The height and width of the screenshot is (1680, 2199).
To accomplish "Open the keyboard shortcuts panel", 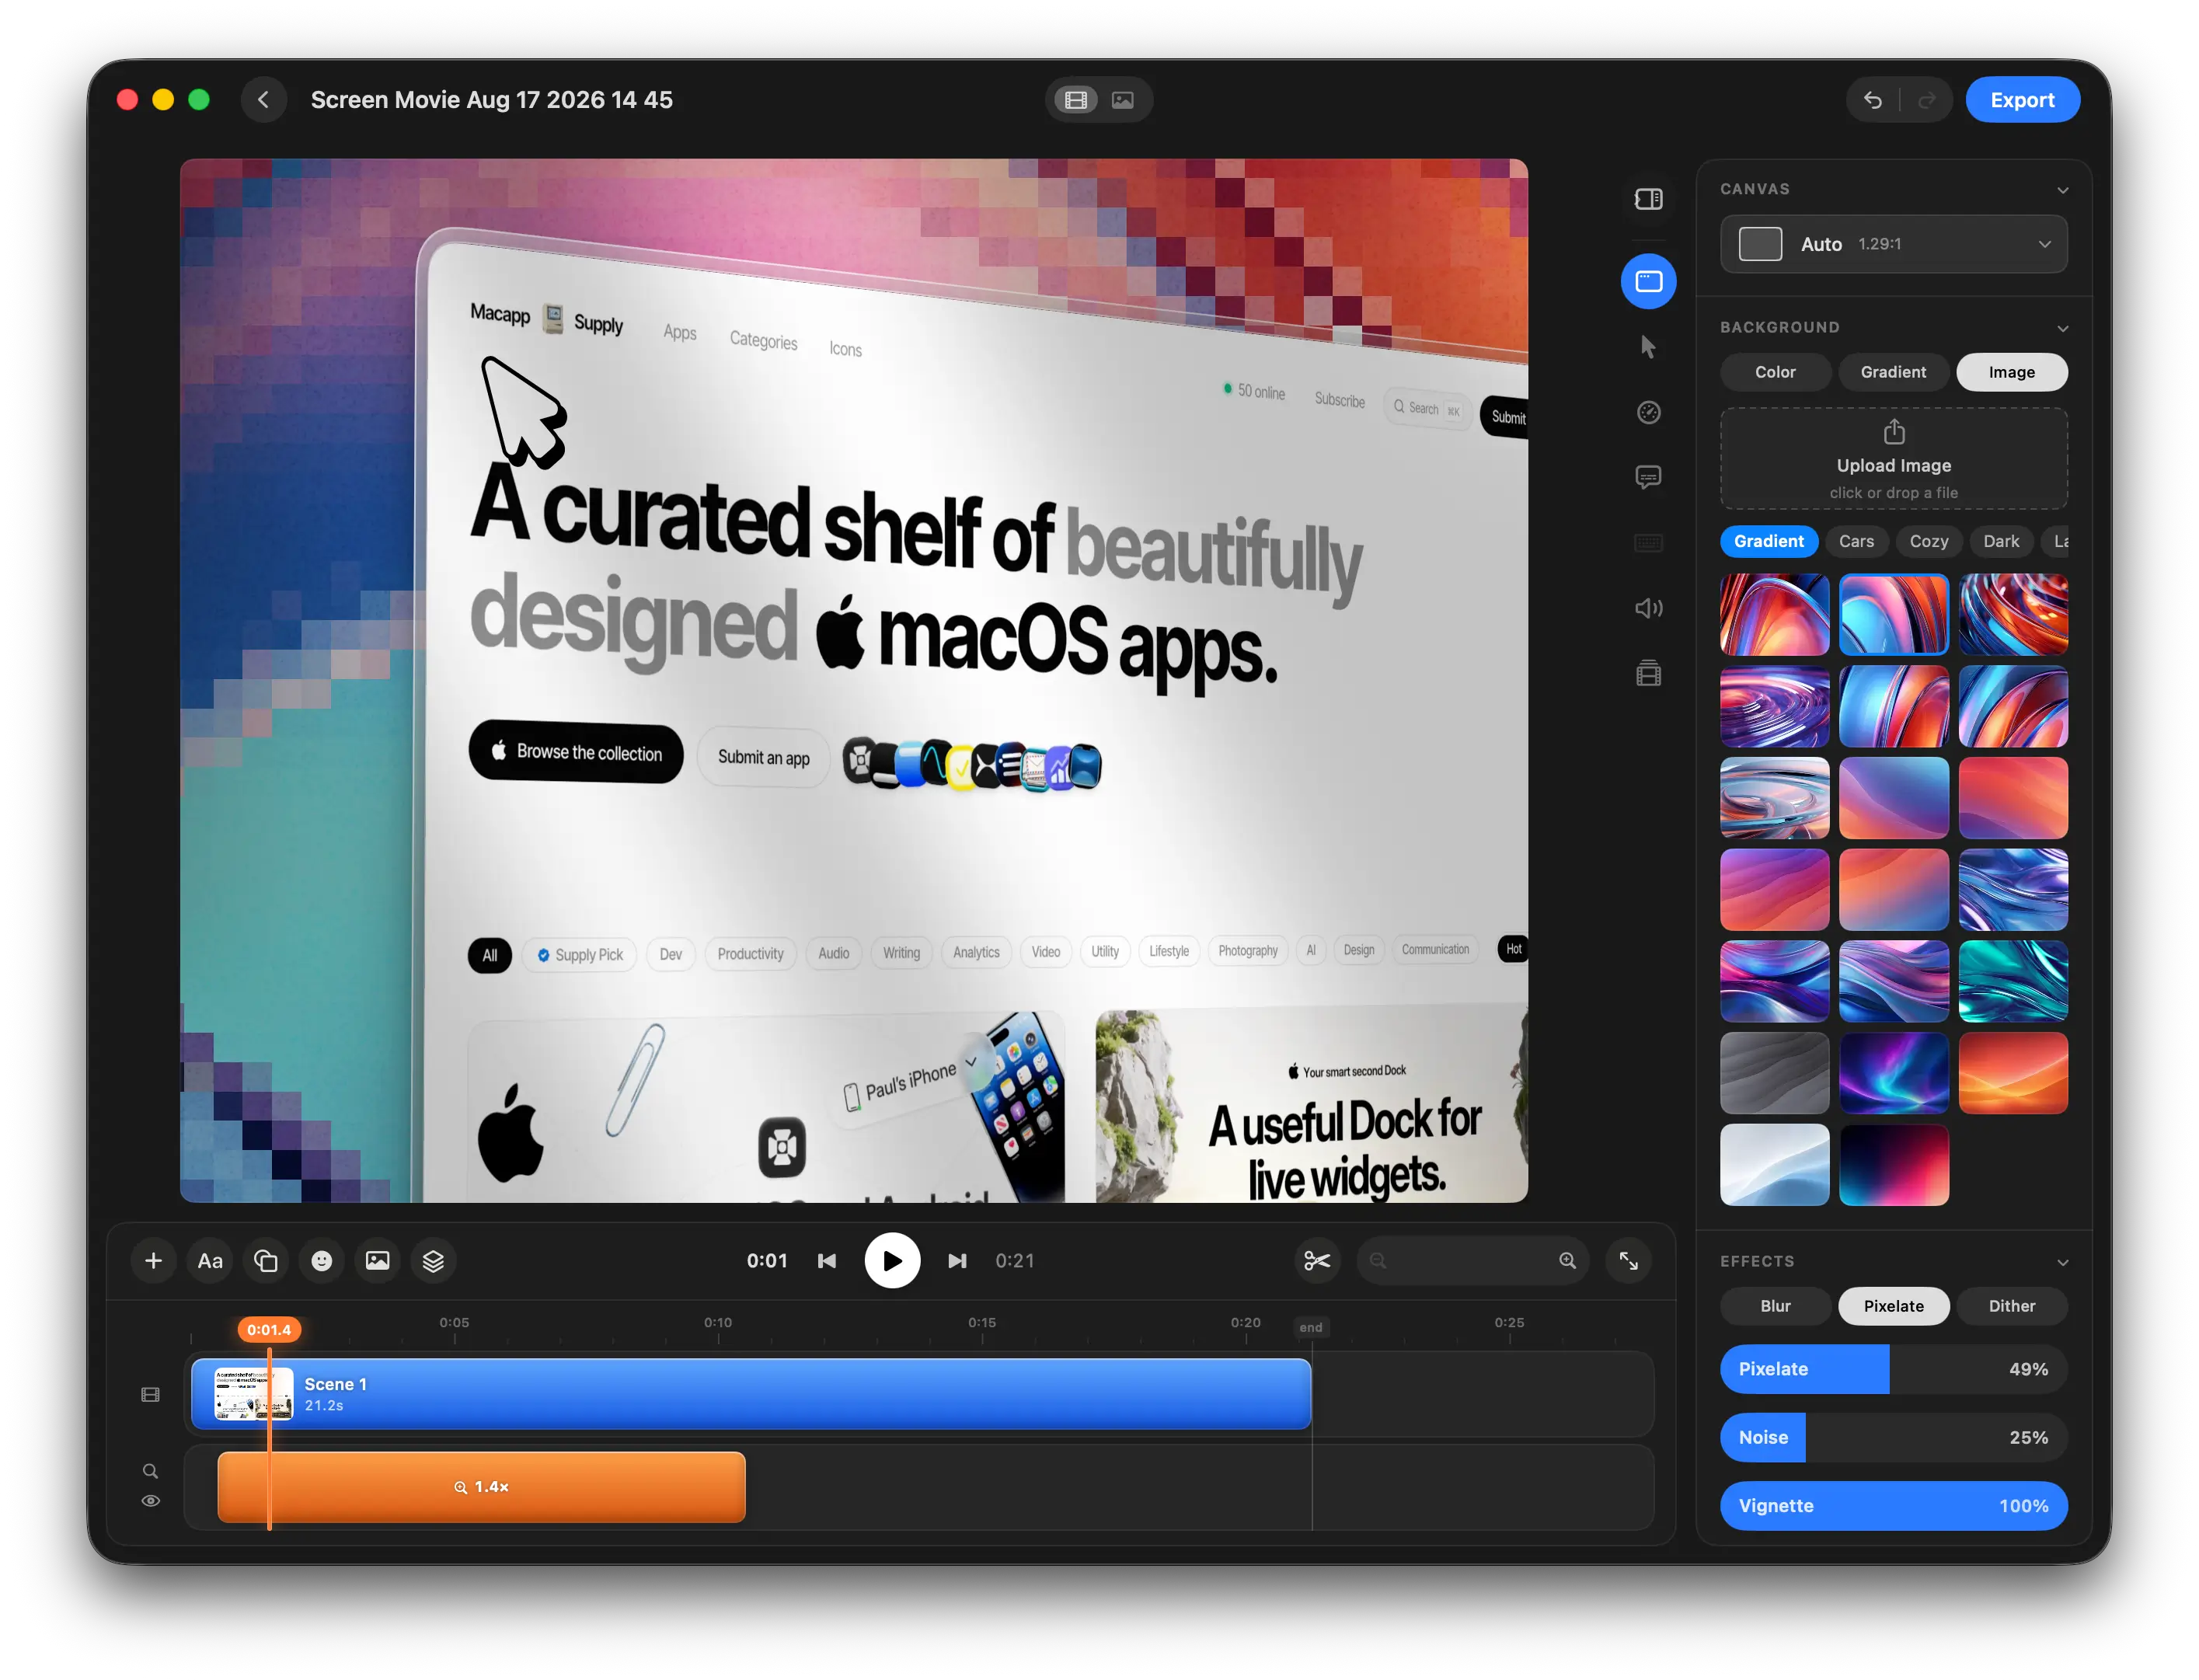I will (x=1648, y=543).
